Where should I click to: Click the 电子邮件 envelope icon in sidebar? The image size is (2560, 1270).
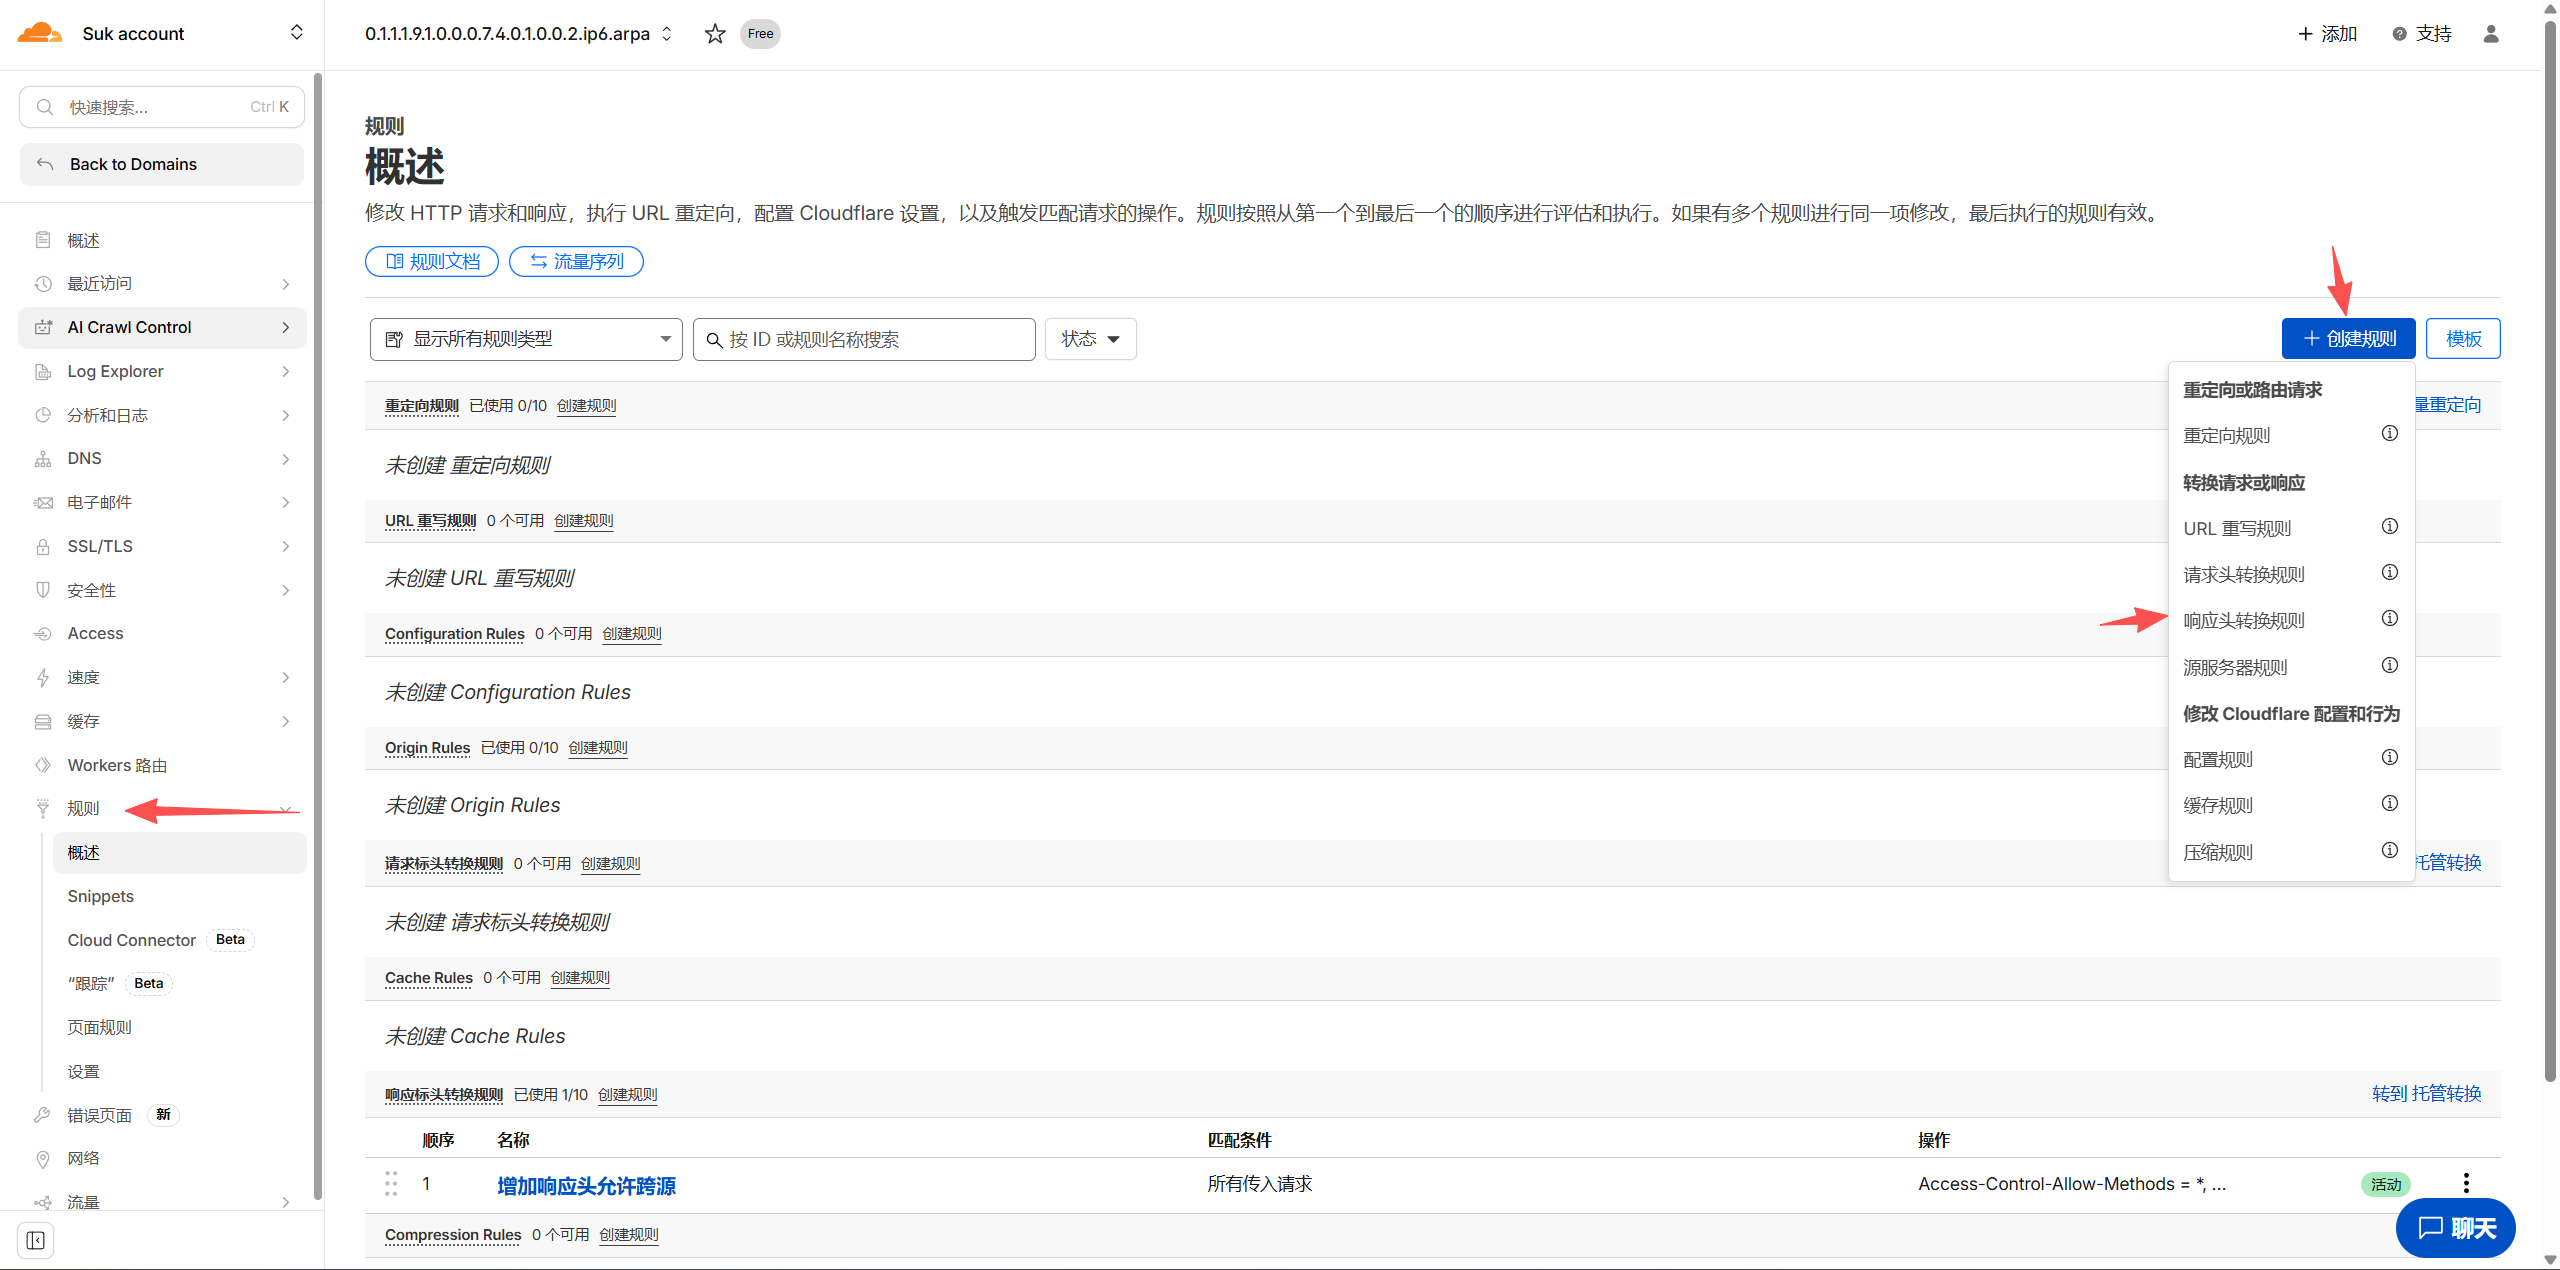[43, 503]
